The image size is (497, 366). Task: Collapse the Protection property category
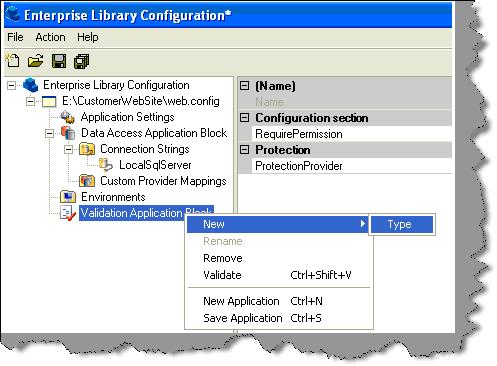pos(244,150)
